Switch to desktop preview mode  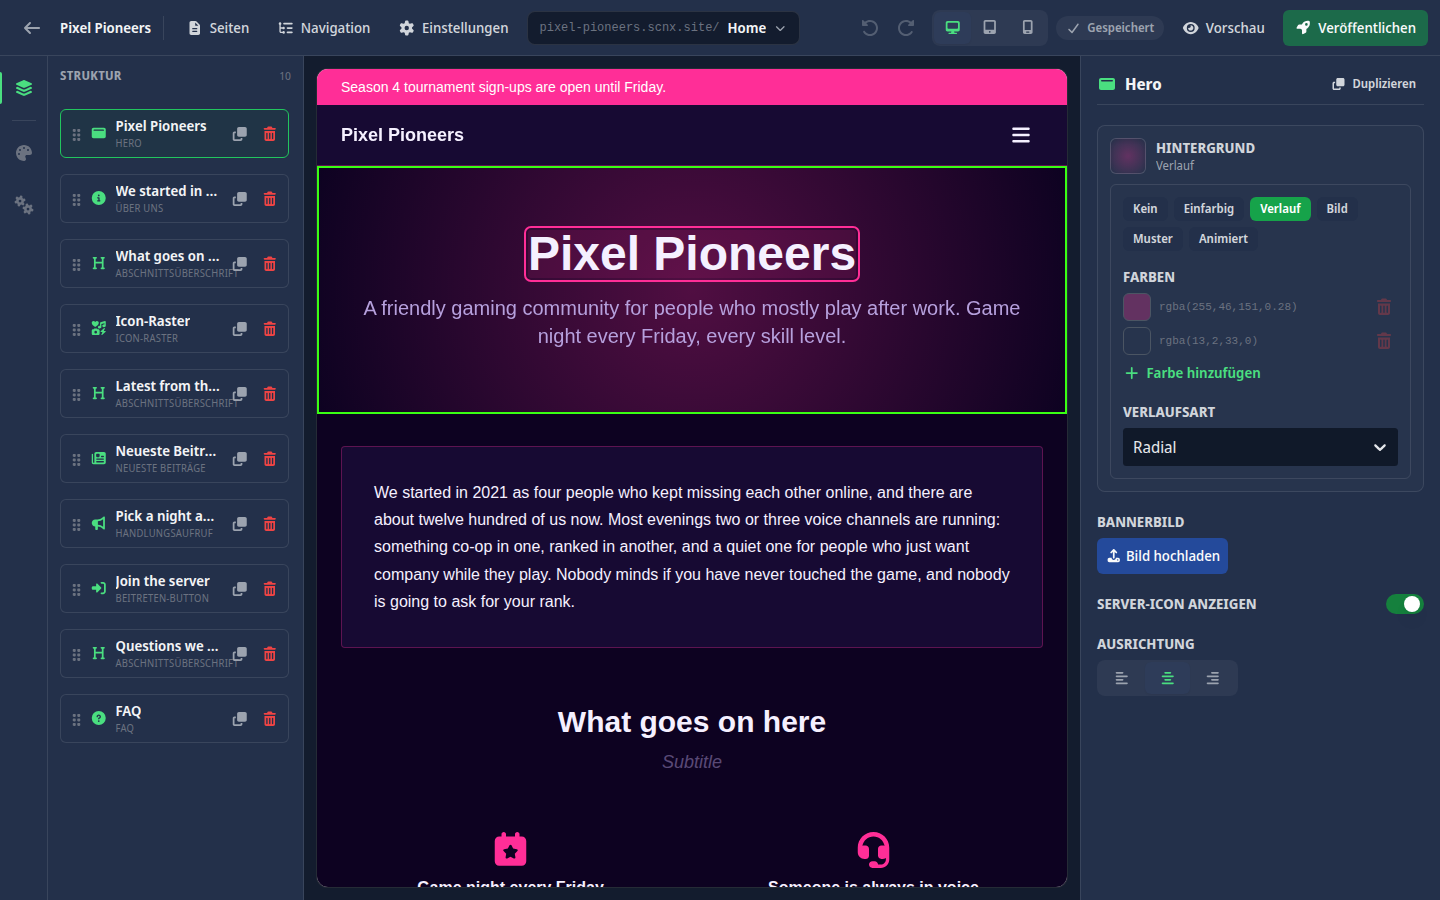953,28
